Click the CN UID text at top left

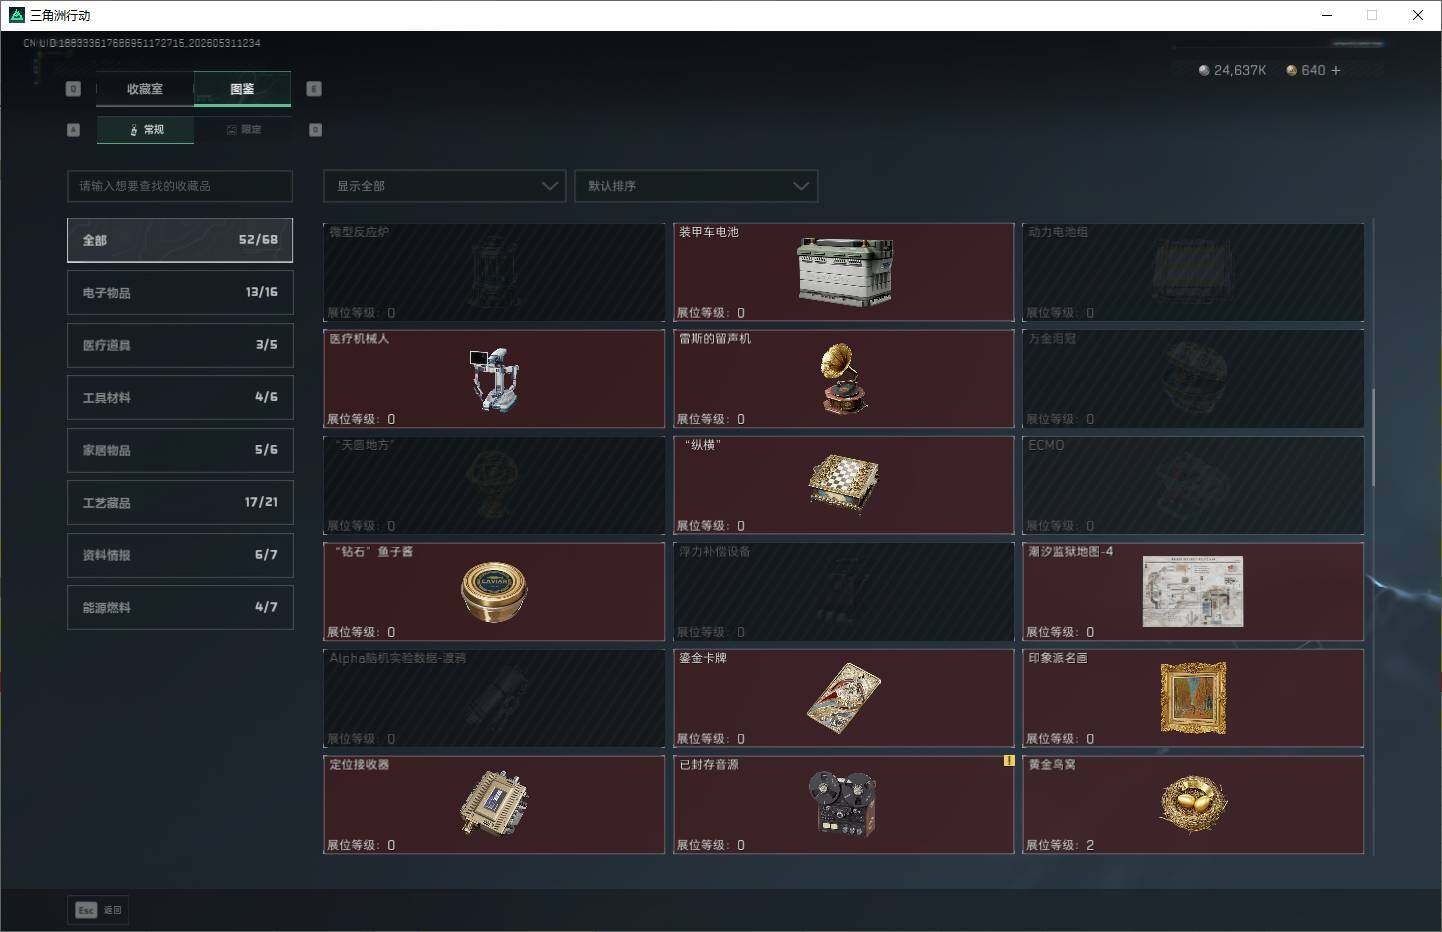(142, 43)
